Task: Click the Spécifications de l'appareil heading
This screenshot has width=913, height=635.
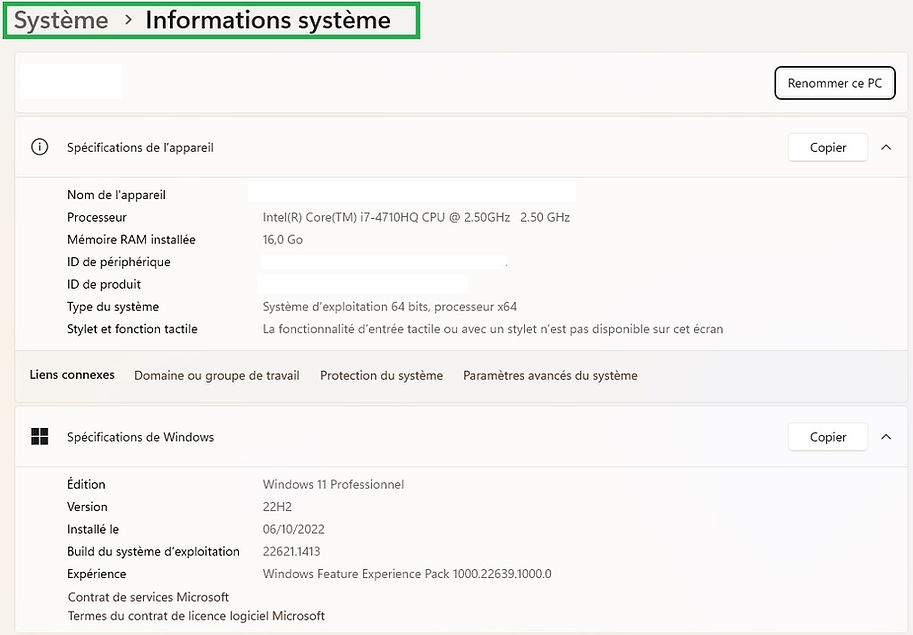Action: coord(140,148)
